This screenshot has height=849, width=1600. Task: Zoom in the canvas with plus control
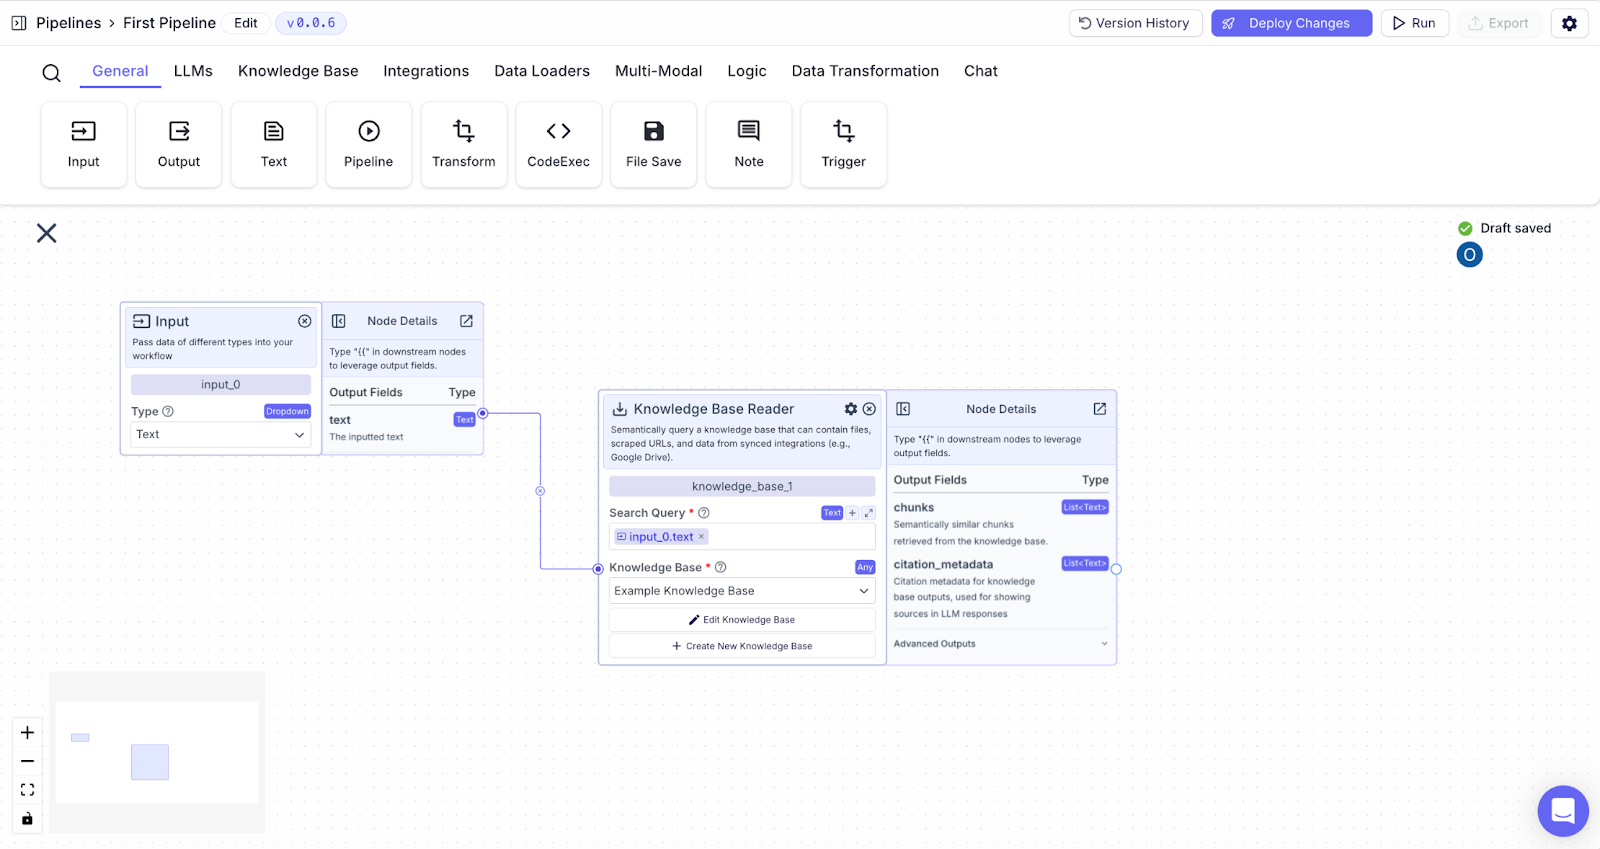click(27, 733)
